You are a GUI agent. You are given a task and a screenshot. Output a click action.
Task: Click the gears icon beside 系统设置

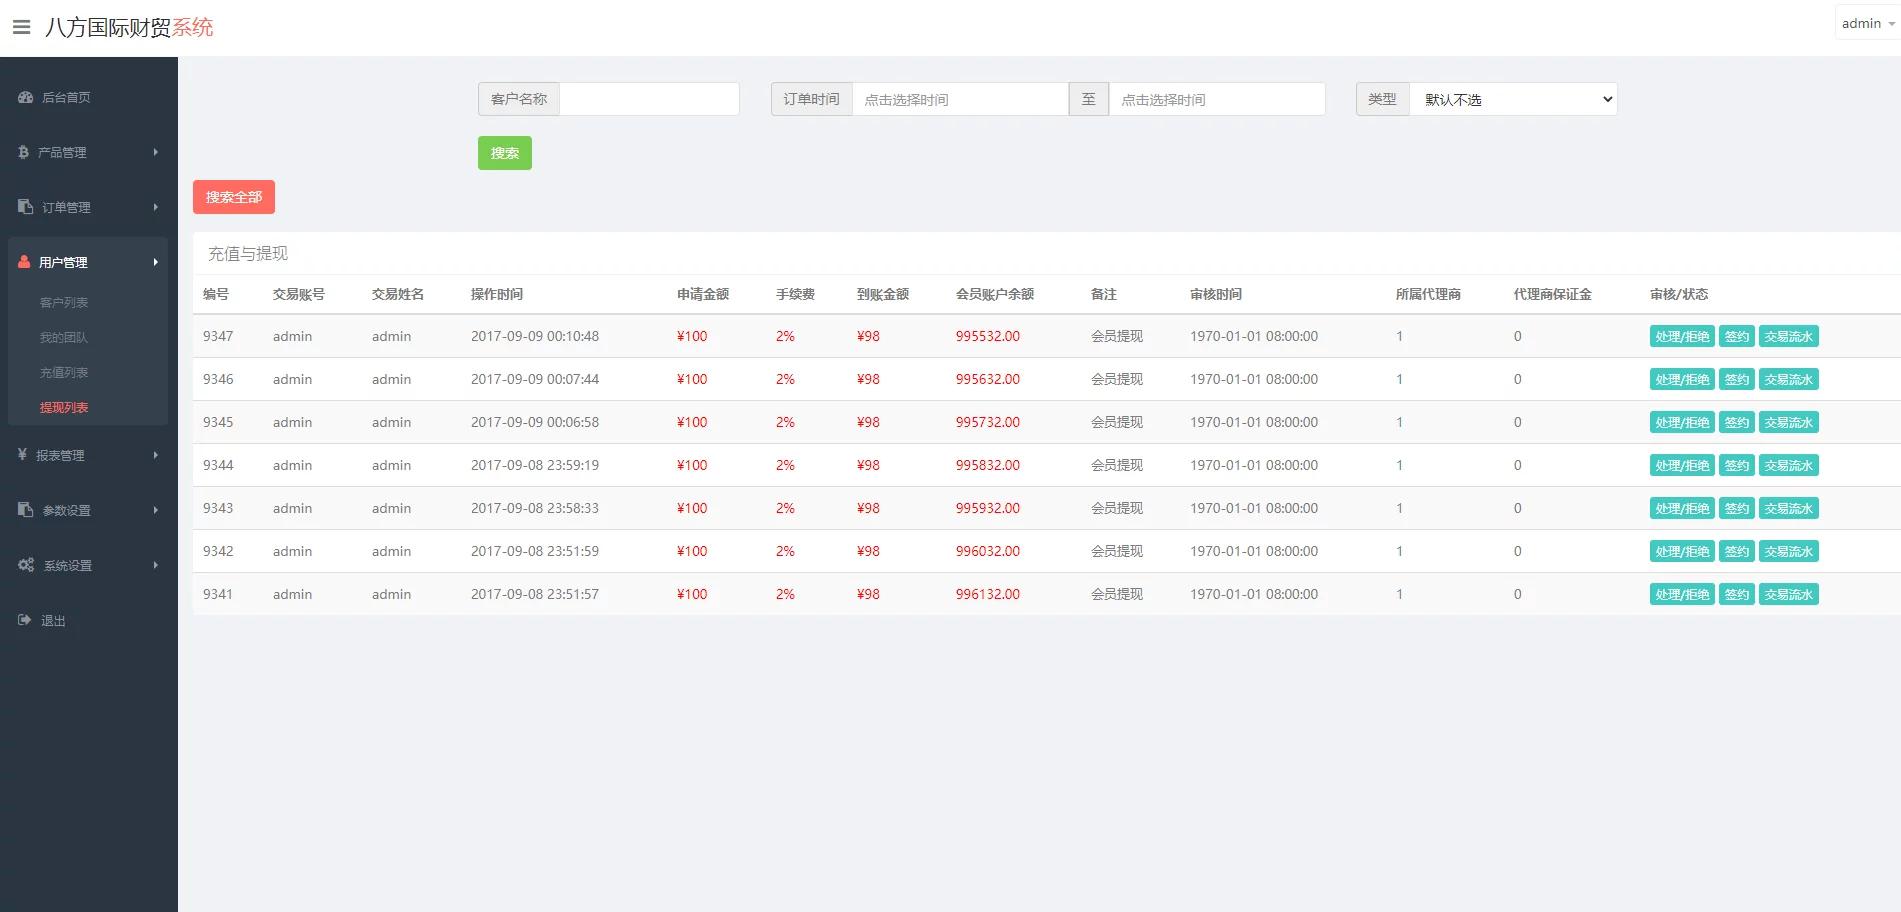pyautogui.click(x=26, y=565)
